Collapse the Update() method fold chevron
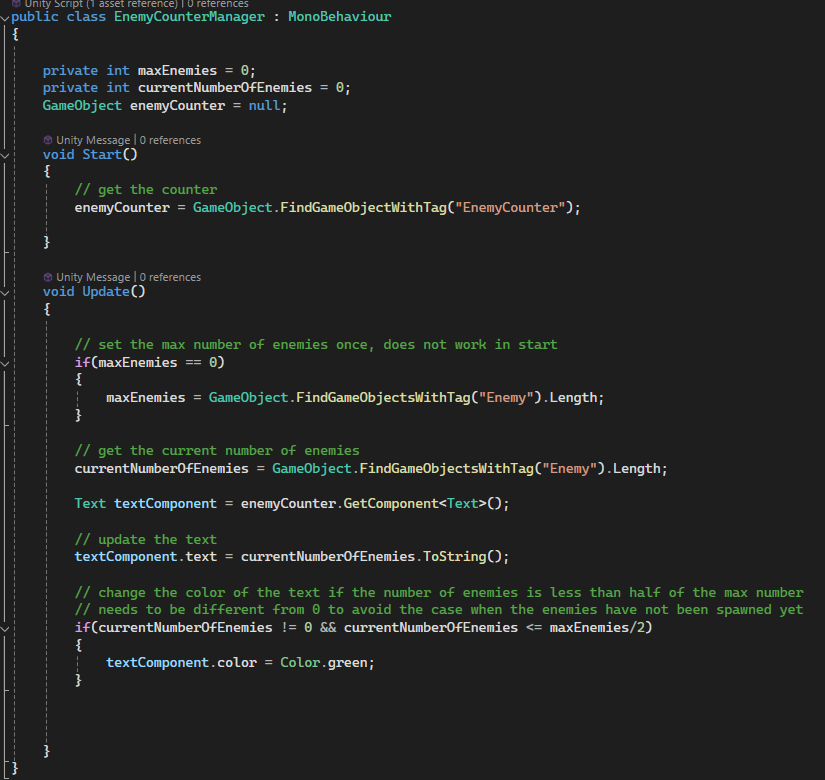Screen dimensions: 825x780 pyautogui.click(x=5, y=293)
